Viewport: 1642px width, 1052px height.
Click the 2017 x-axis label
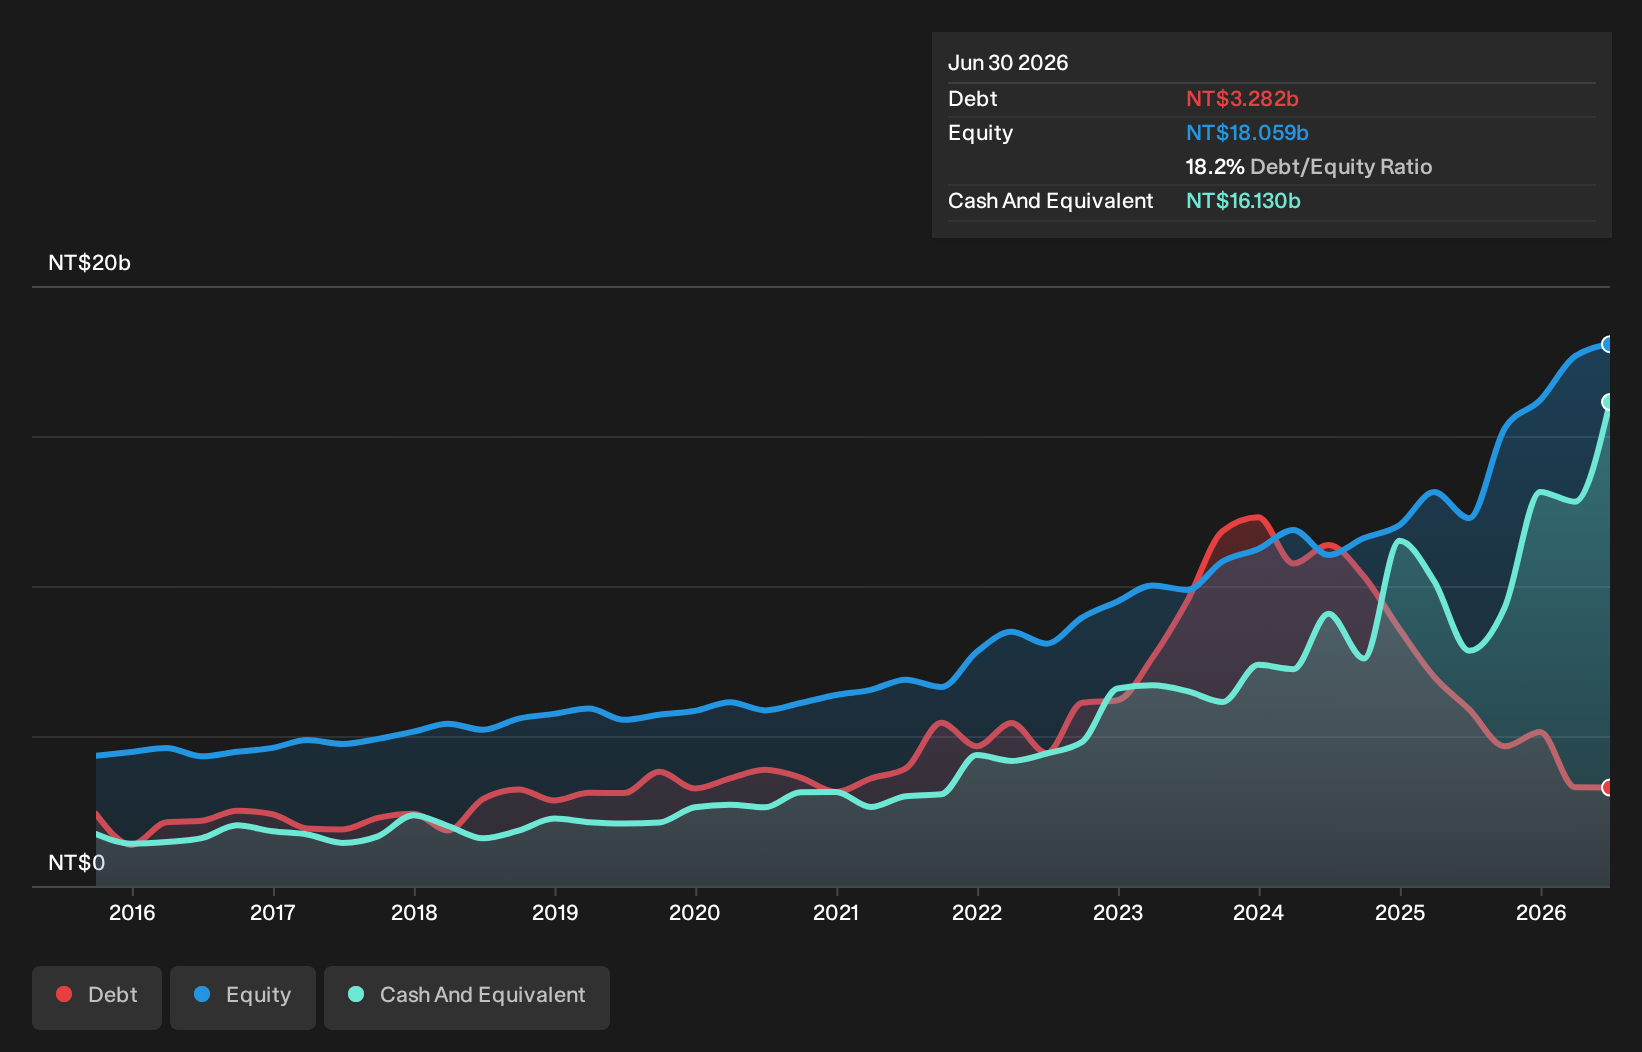click(x=272, y=912)
